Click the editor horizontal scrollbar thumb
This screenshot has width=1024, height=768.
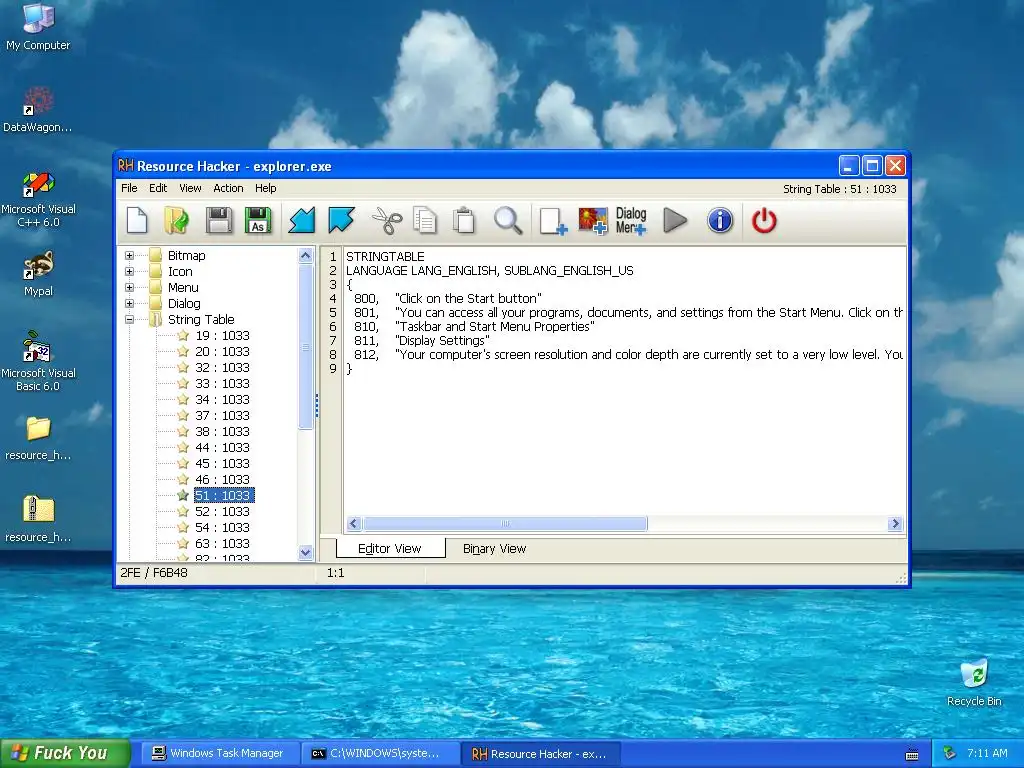click(505, 523)
